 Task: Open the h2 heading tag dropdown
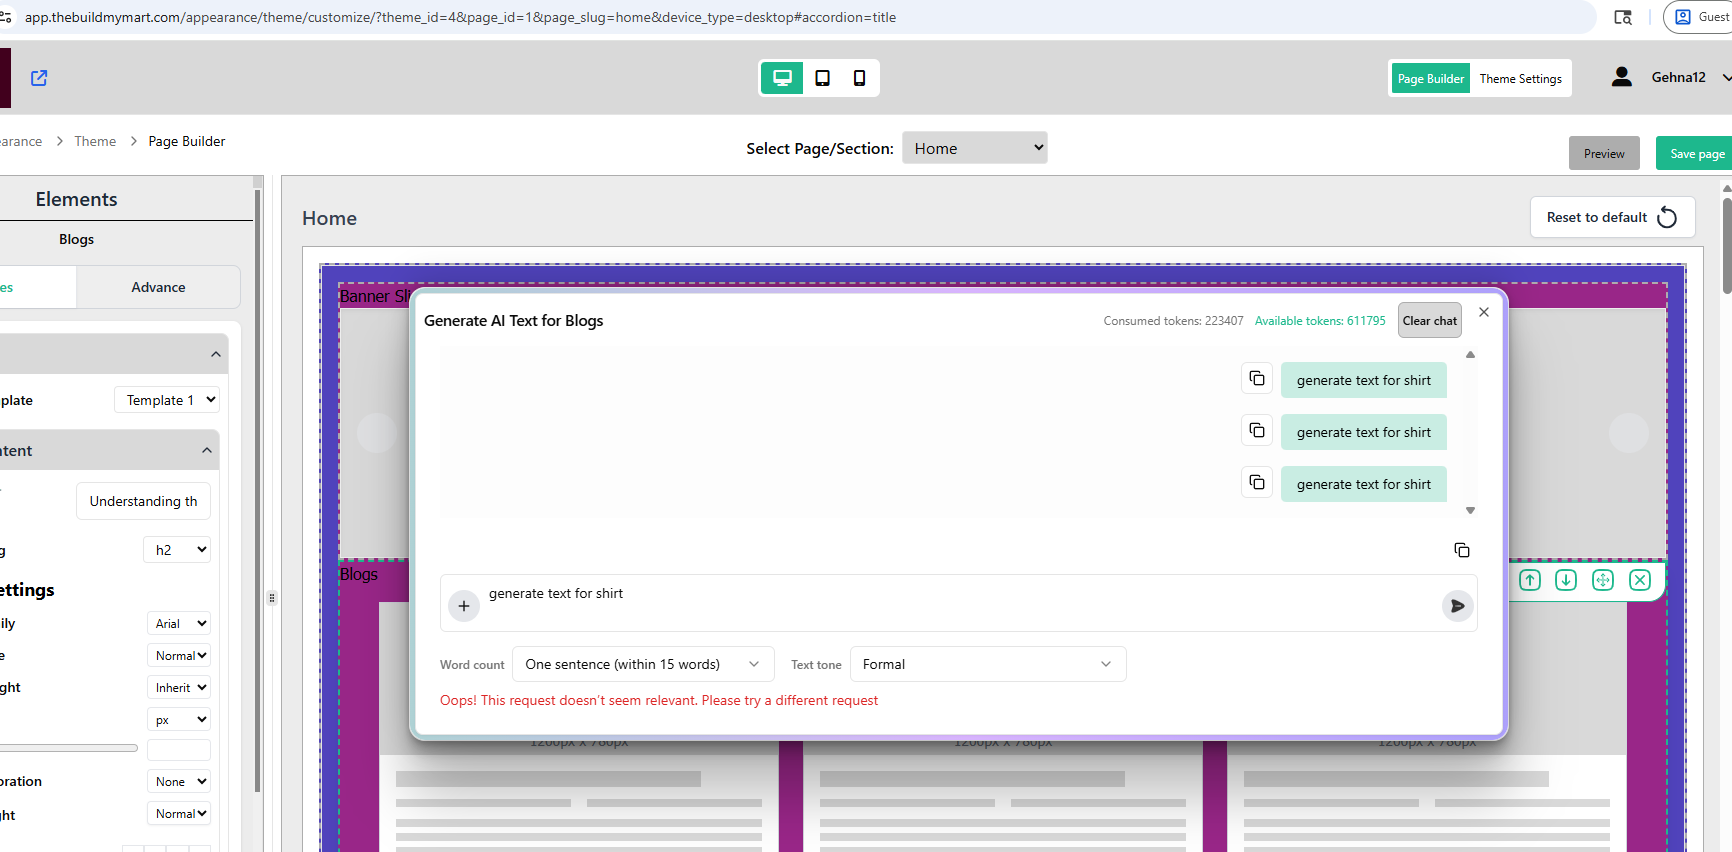[x=177, y=550]
